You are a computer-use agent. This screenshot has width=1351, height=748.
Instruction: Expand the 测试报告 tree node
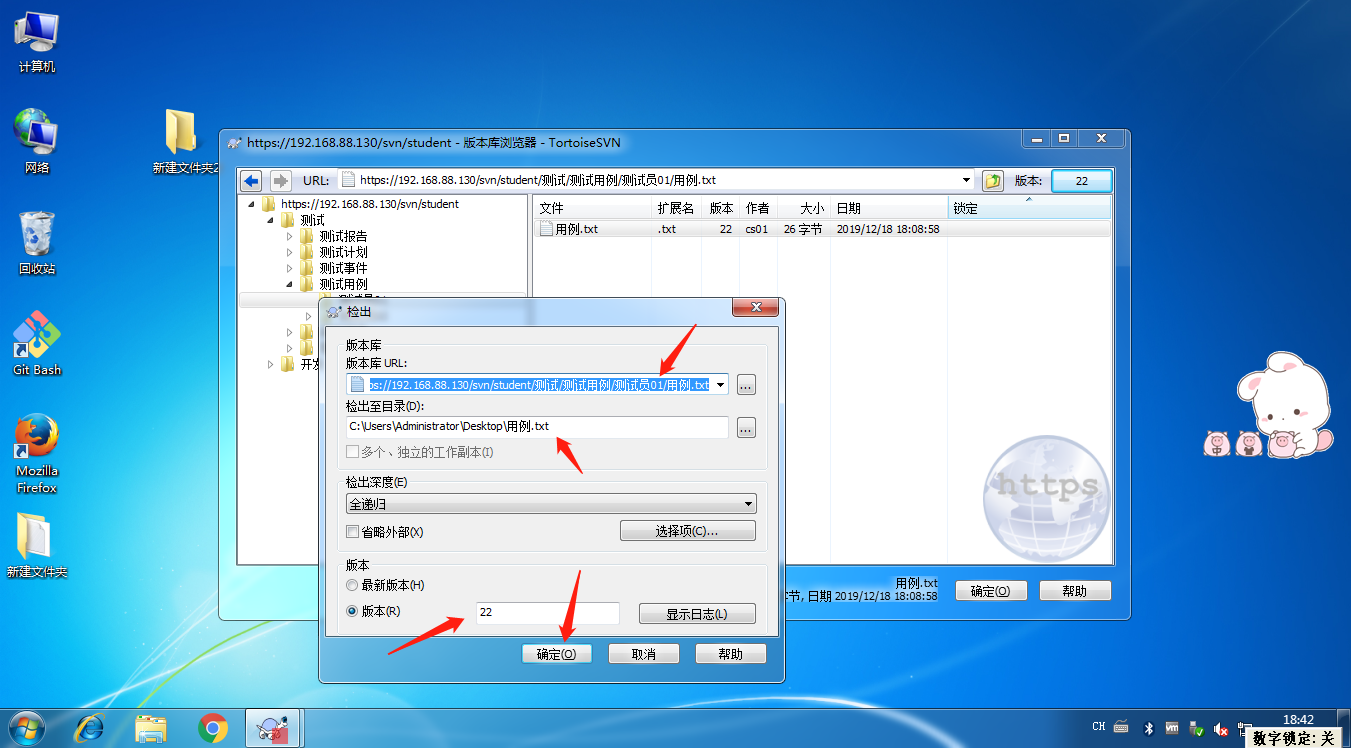click(x=290, y=237)
